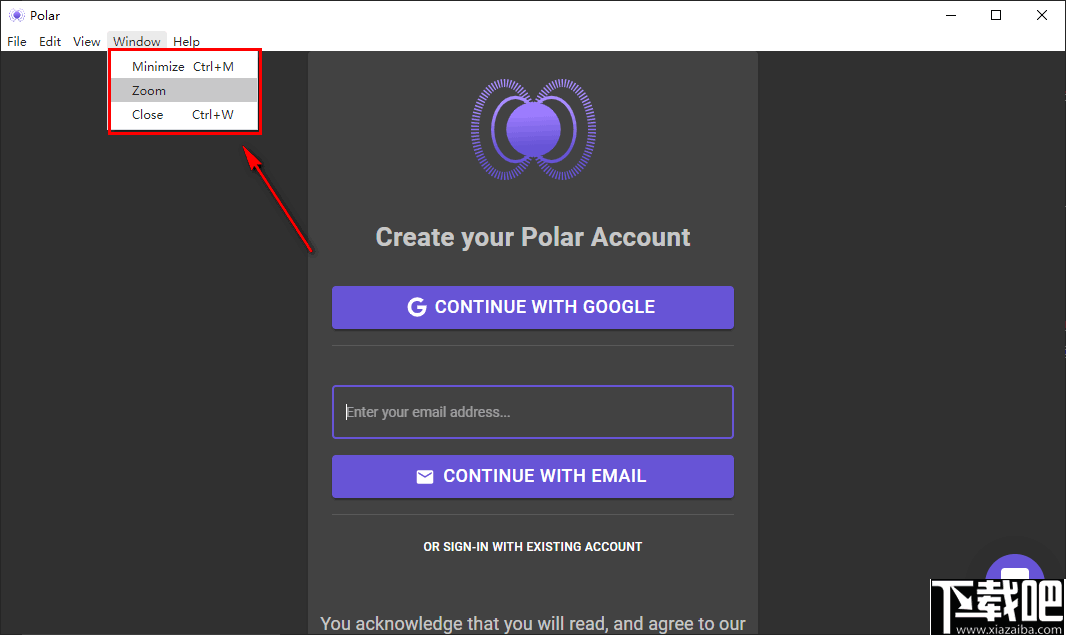Open the Help menu

(x=186, y=41)
